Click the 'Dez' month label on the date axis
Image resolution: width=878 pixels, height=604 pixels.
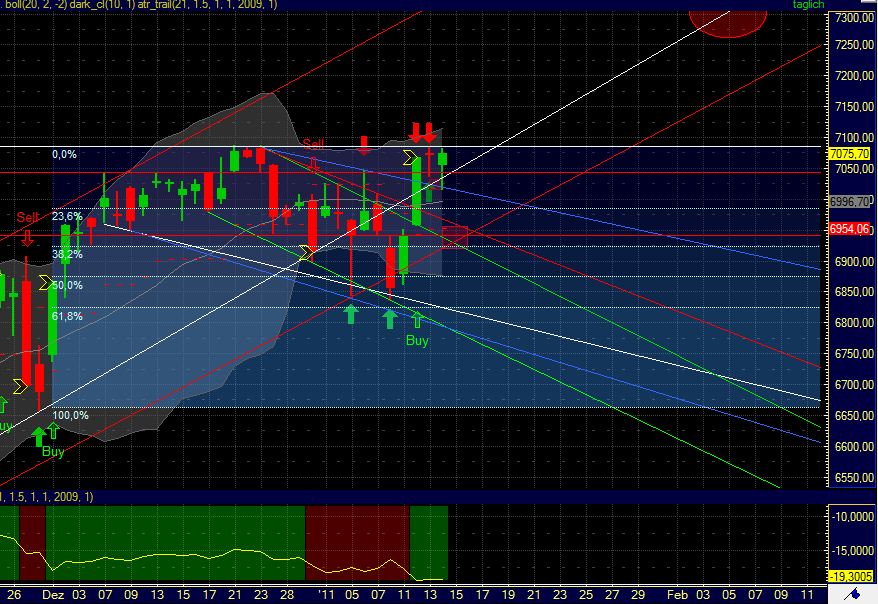click(53, 594)
